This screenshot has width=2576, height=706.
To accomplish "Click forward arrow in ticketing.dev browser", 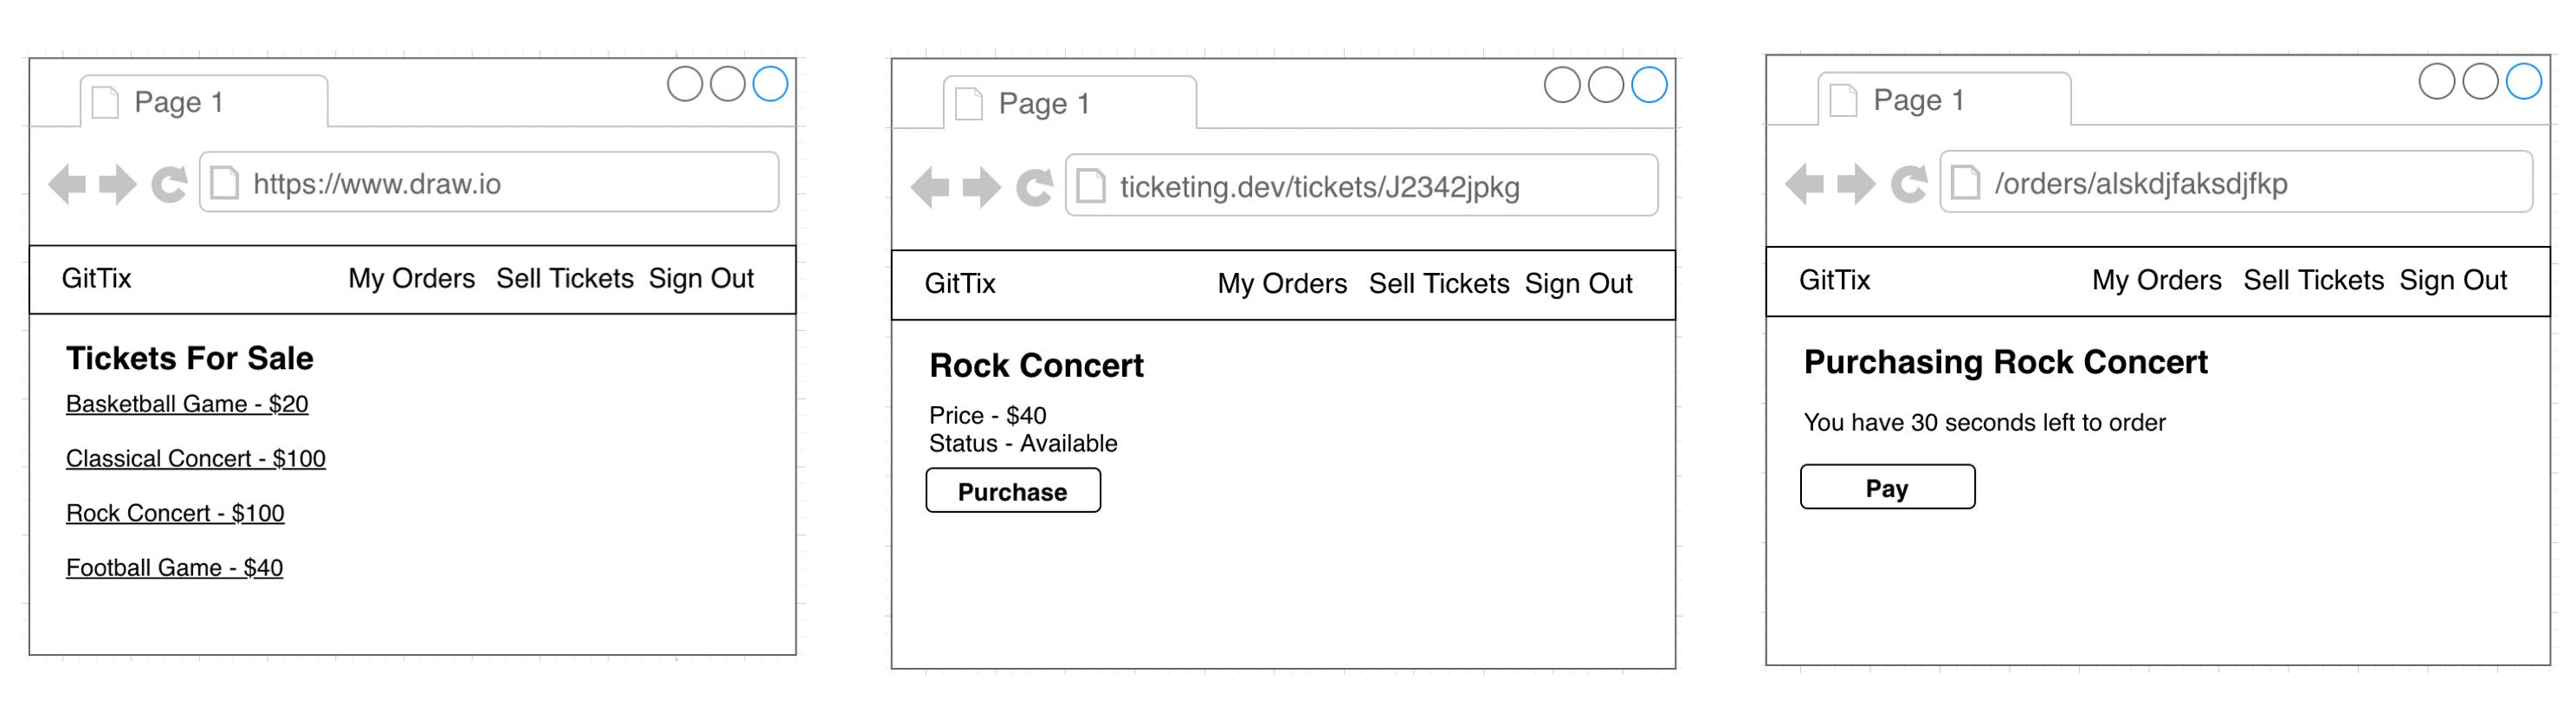I will pos(981,187).
